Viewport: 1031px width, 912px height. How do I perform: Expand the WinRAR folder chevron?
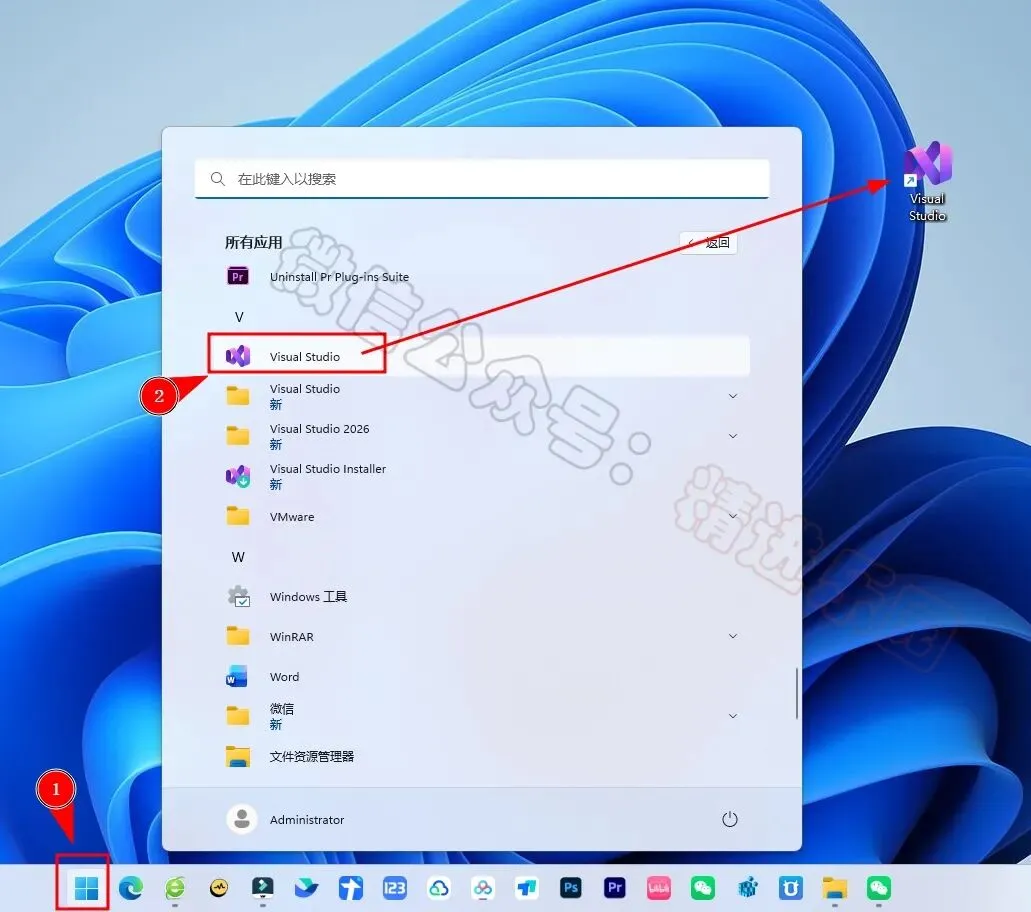[733, 636]
